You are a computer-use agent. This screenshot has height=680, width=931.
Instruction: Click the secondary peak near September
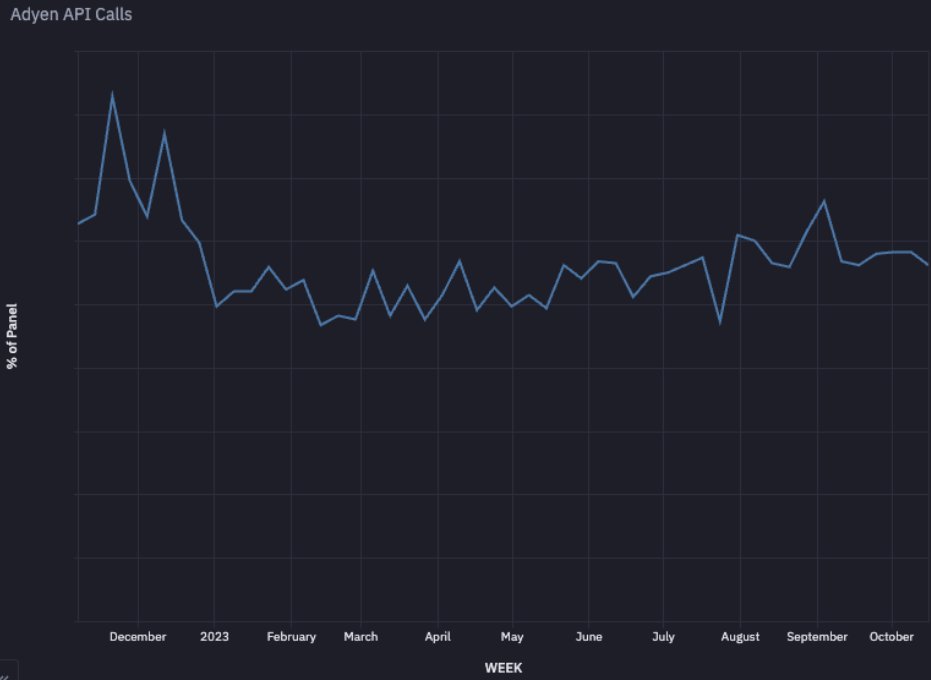point(822,200)
